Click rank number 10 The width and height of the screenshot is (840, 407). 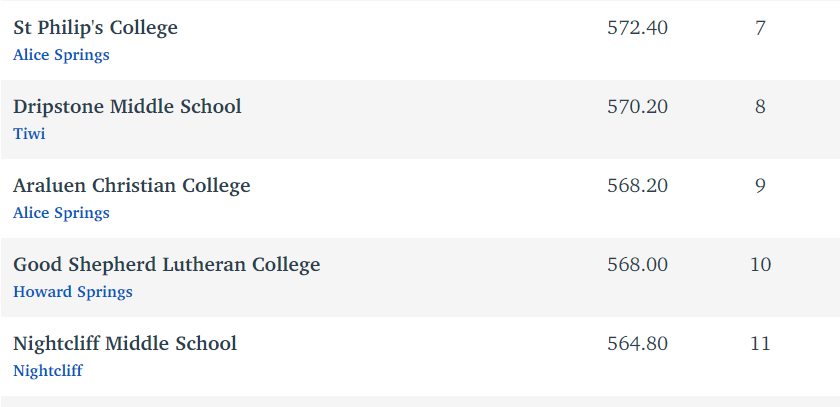[x=760, y=265]
